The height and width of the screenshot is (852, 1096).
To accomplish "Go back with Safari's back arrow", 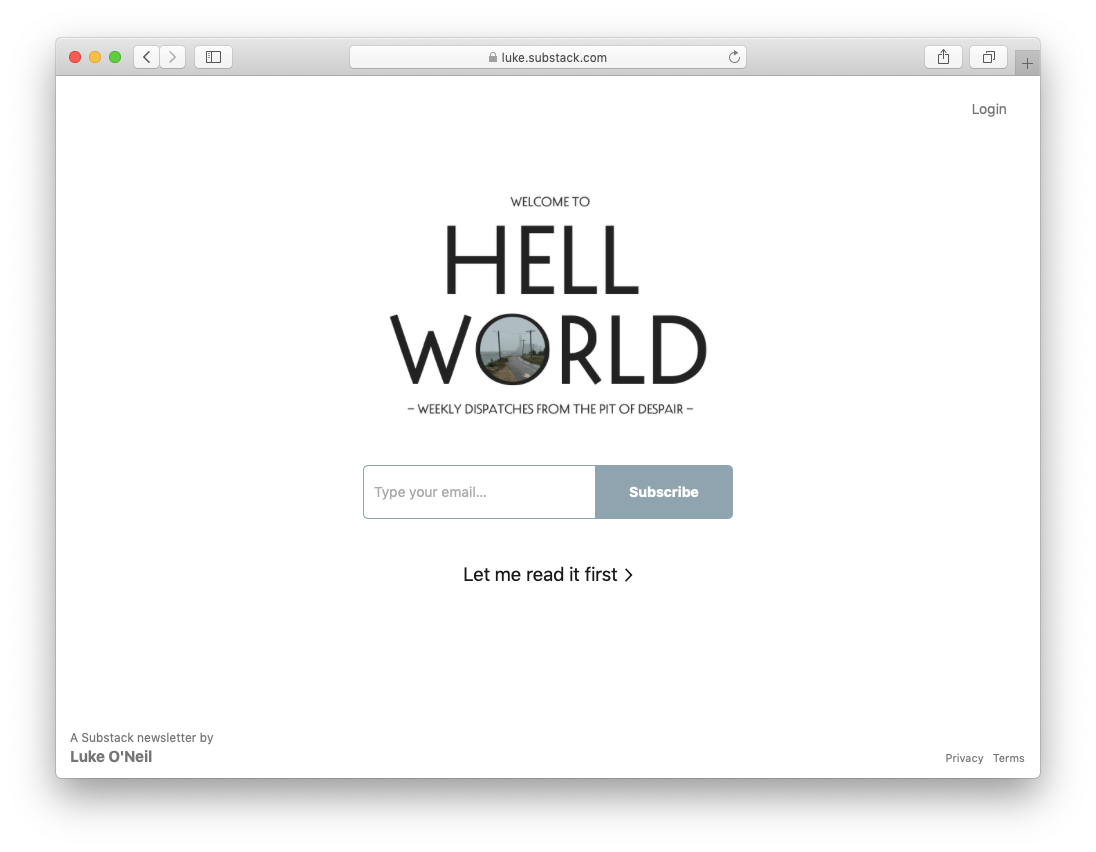I will 146,57.
